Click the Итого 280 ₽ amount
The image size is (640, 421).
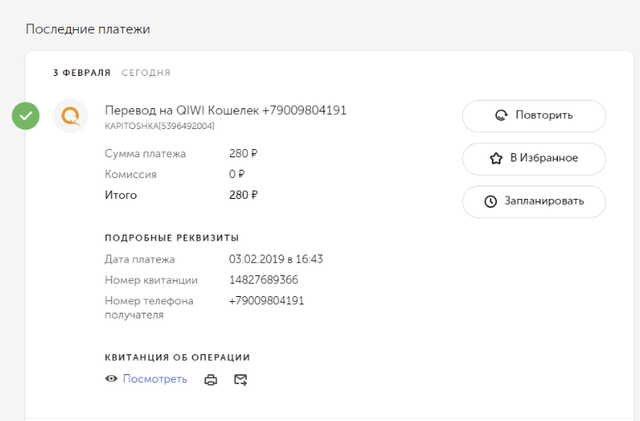243,195
